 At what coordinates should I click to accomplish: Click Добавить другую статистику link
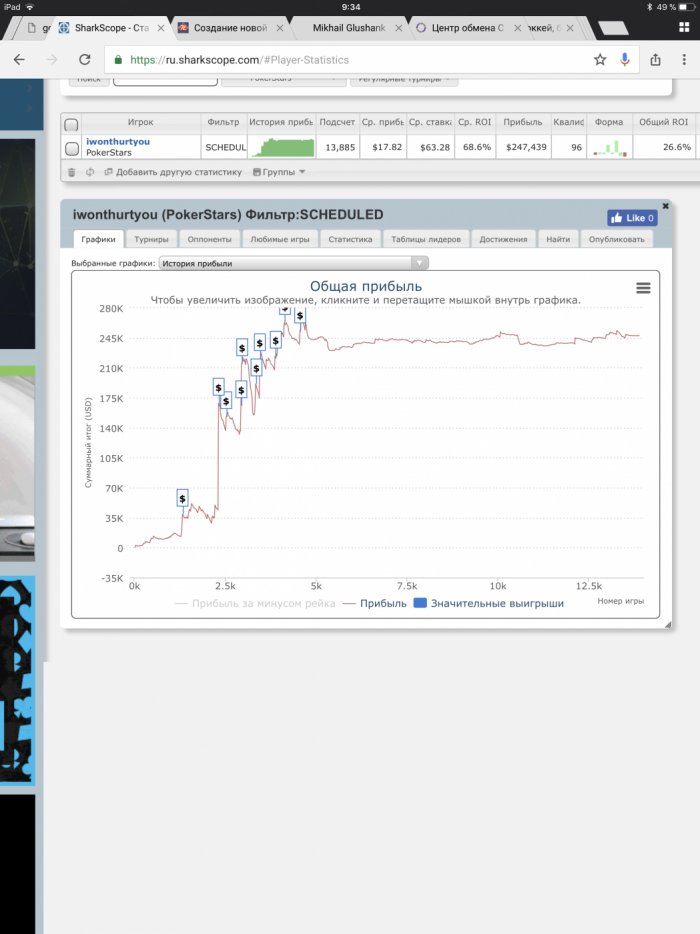point(173,172)
